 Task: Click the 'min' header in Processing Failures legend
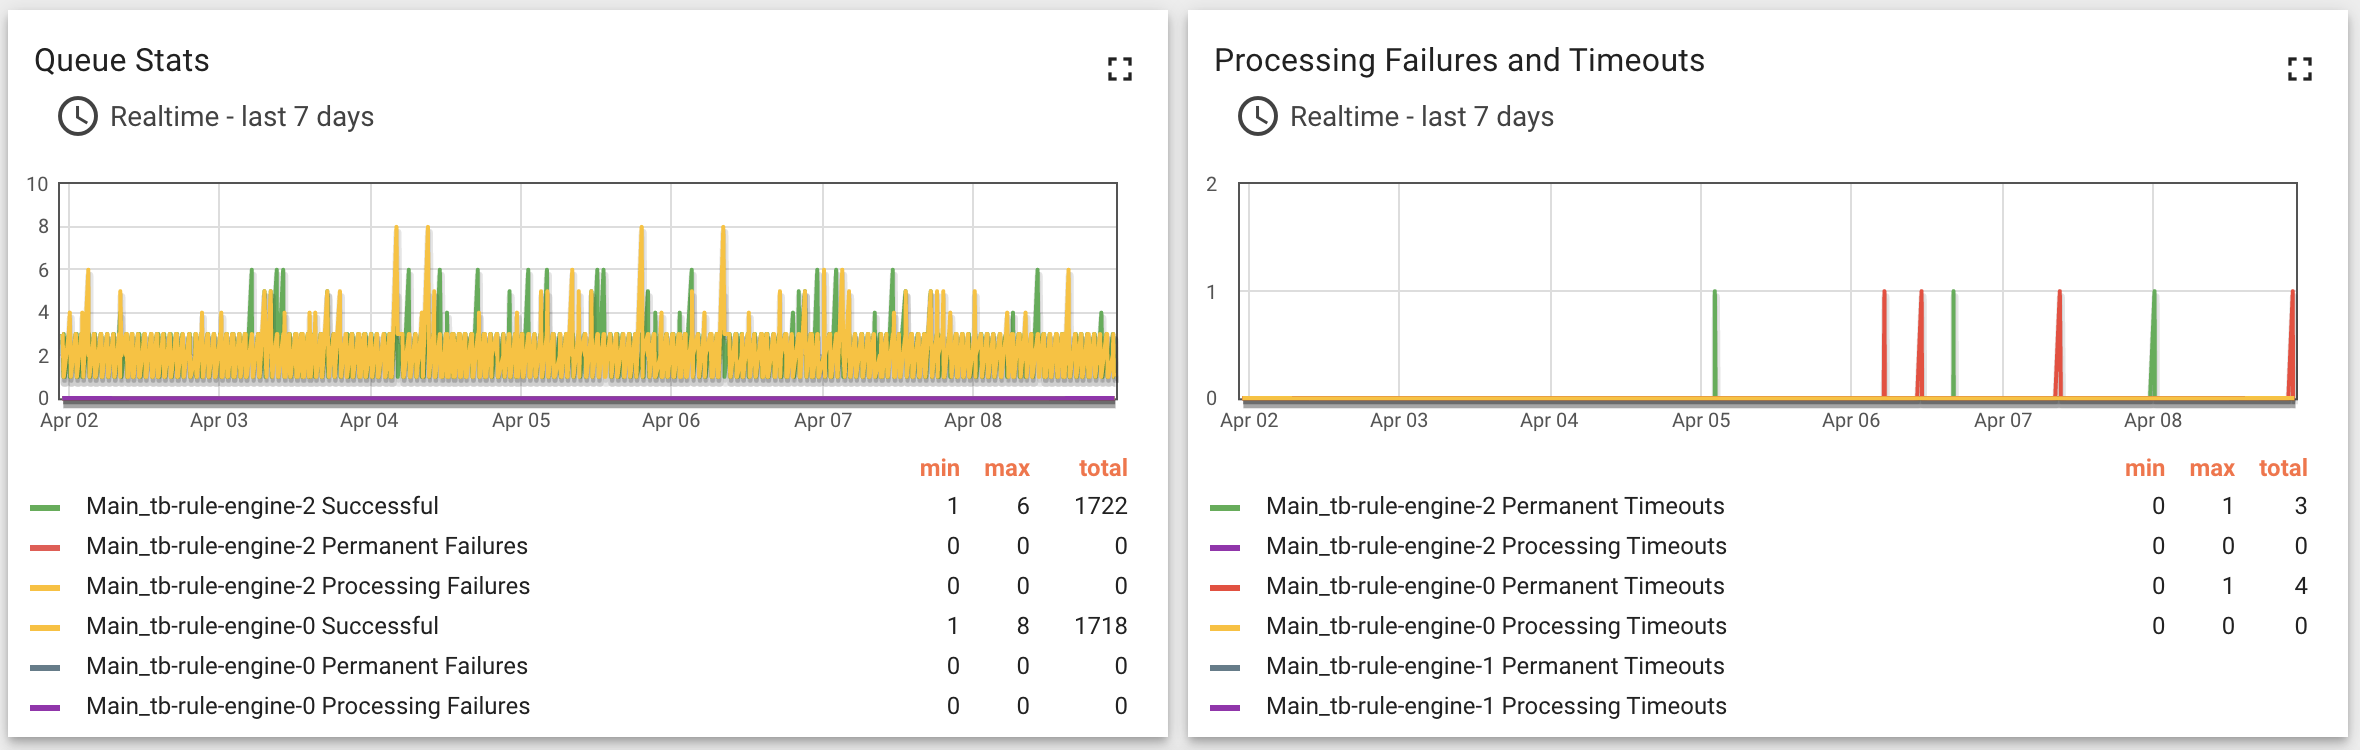click(2145, 468)
